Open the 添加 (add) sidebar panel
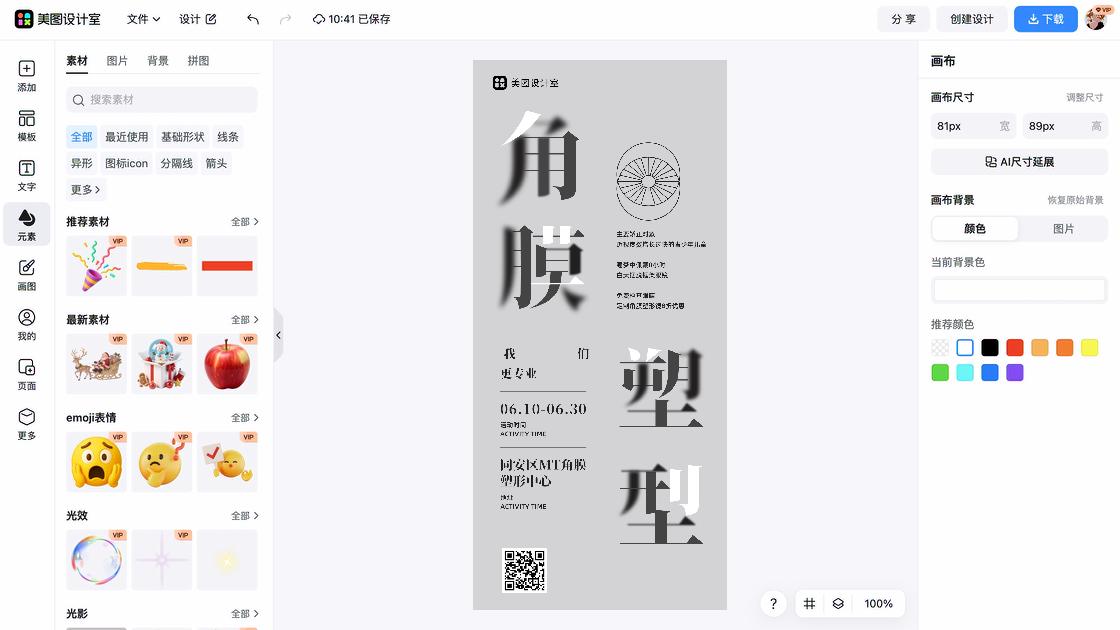Screen dimensions: 1120x630 point(26,76)
